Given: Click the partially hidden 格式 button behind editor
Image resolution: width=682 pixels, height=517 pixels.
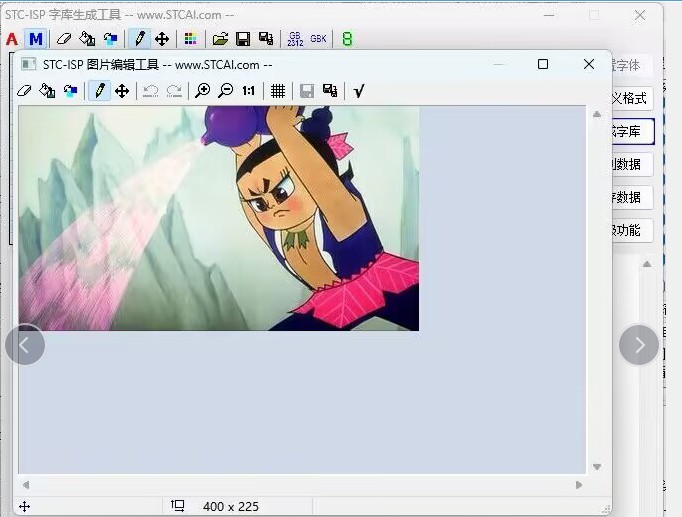Looking at the screenshot, I should click(632, 98).
